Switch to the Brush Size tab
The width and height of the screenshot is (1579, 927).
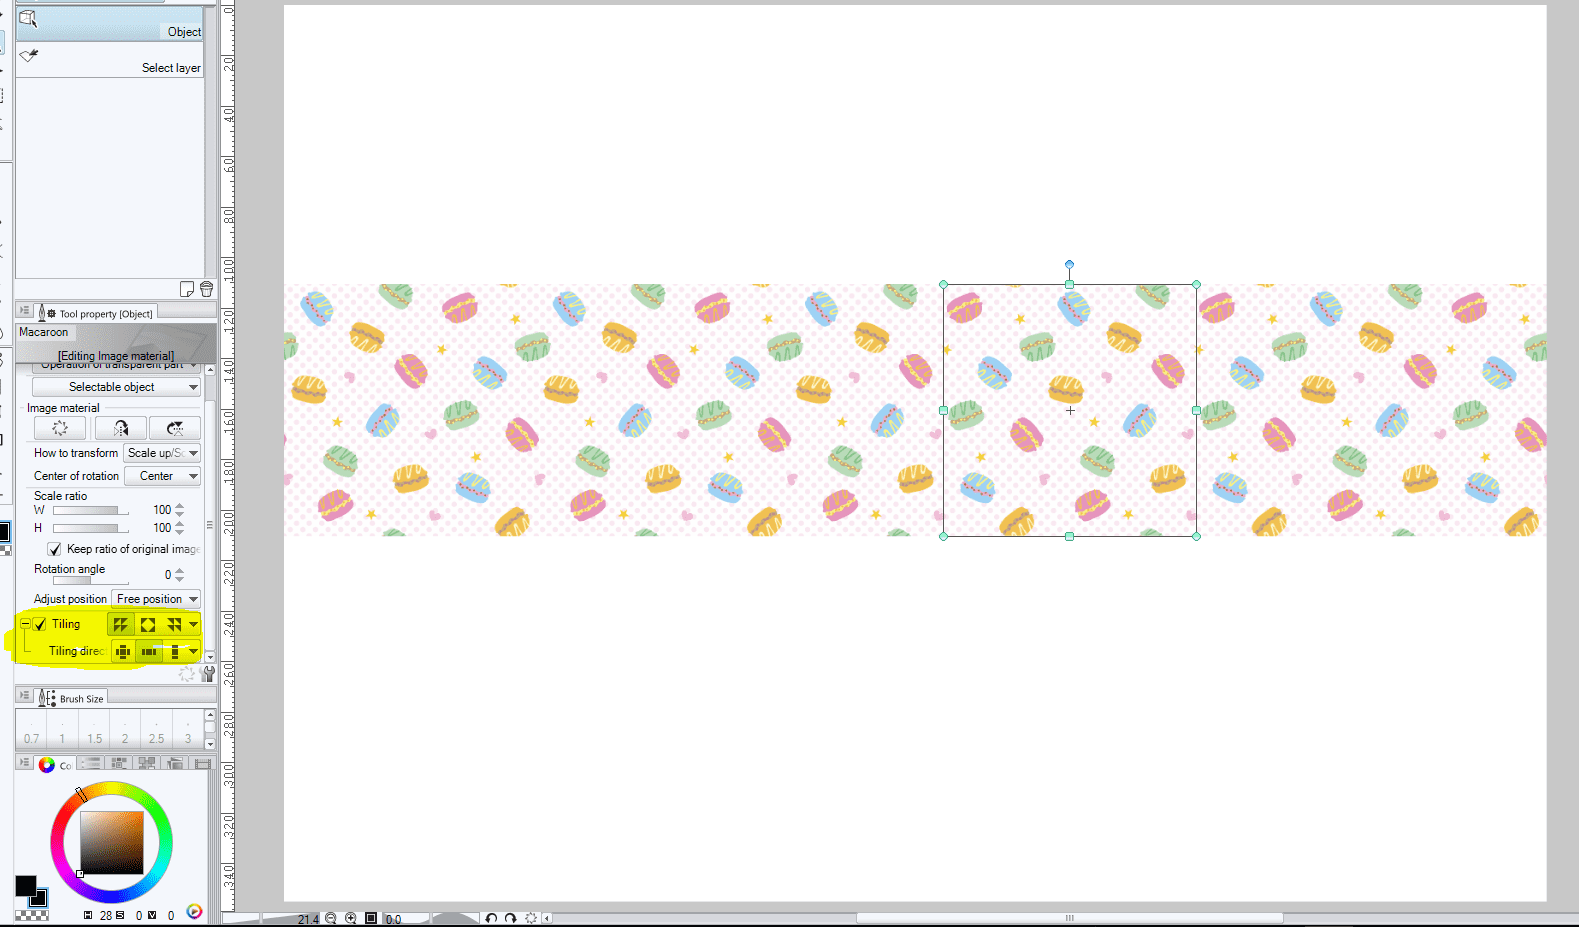click(x=71, y=698)
